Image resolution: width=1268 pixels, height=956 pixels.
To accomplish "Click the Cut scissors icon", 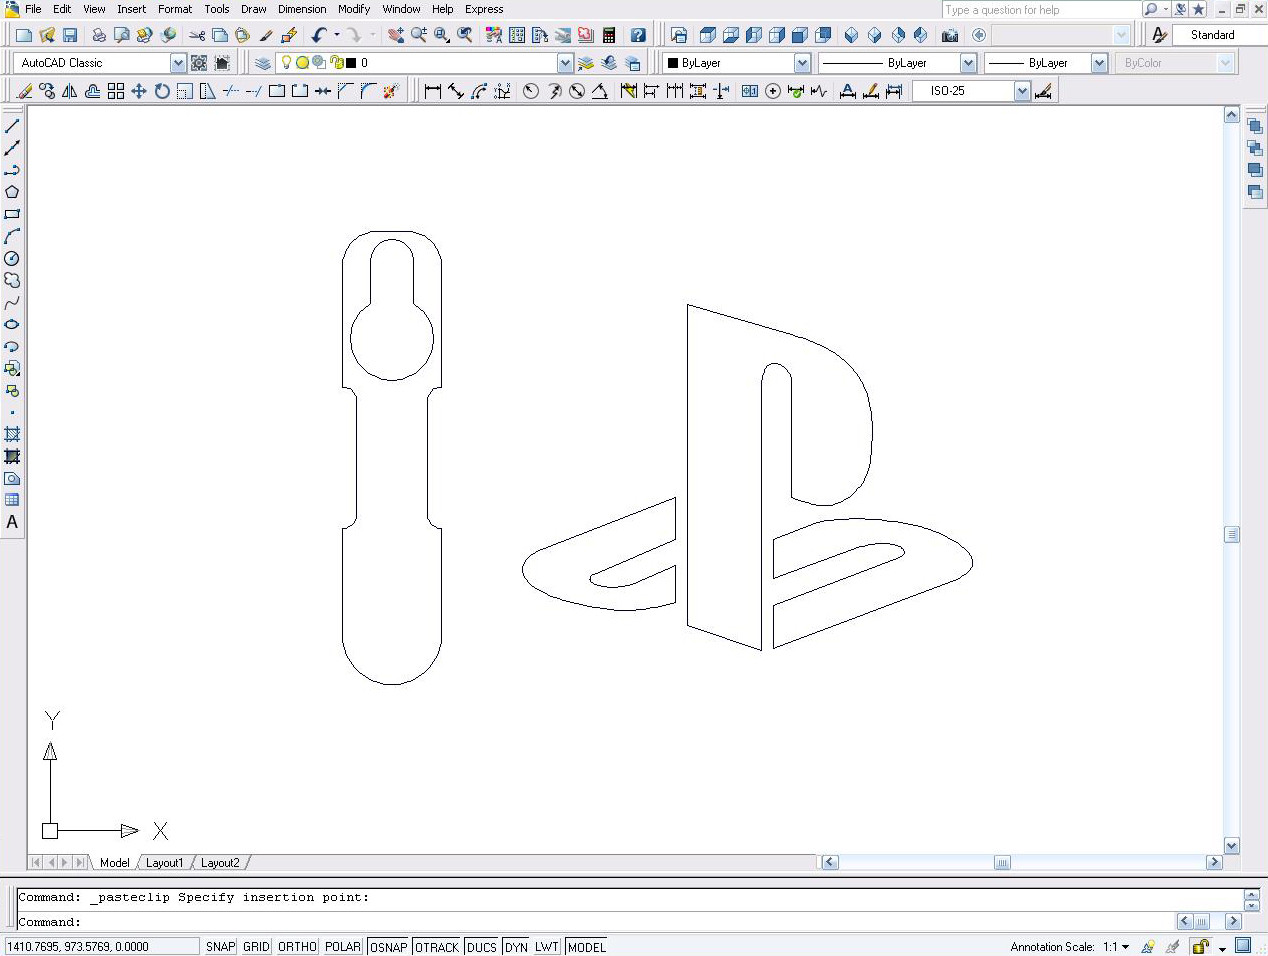I will tap(197, 35).
